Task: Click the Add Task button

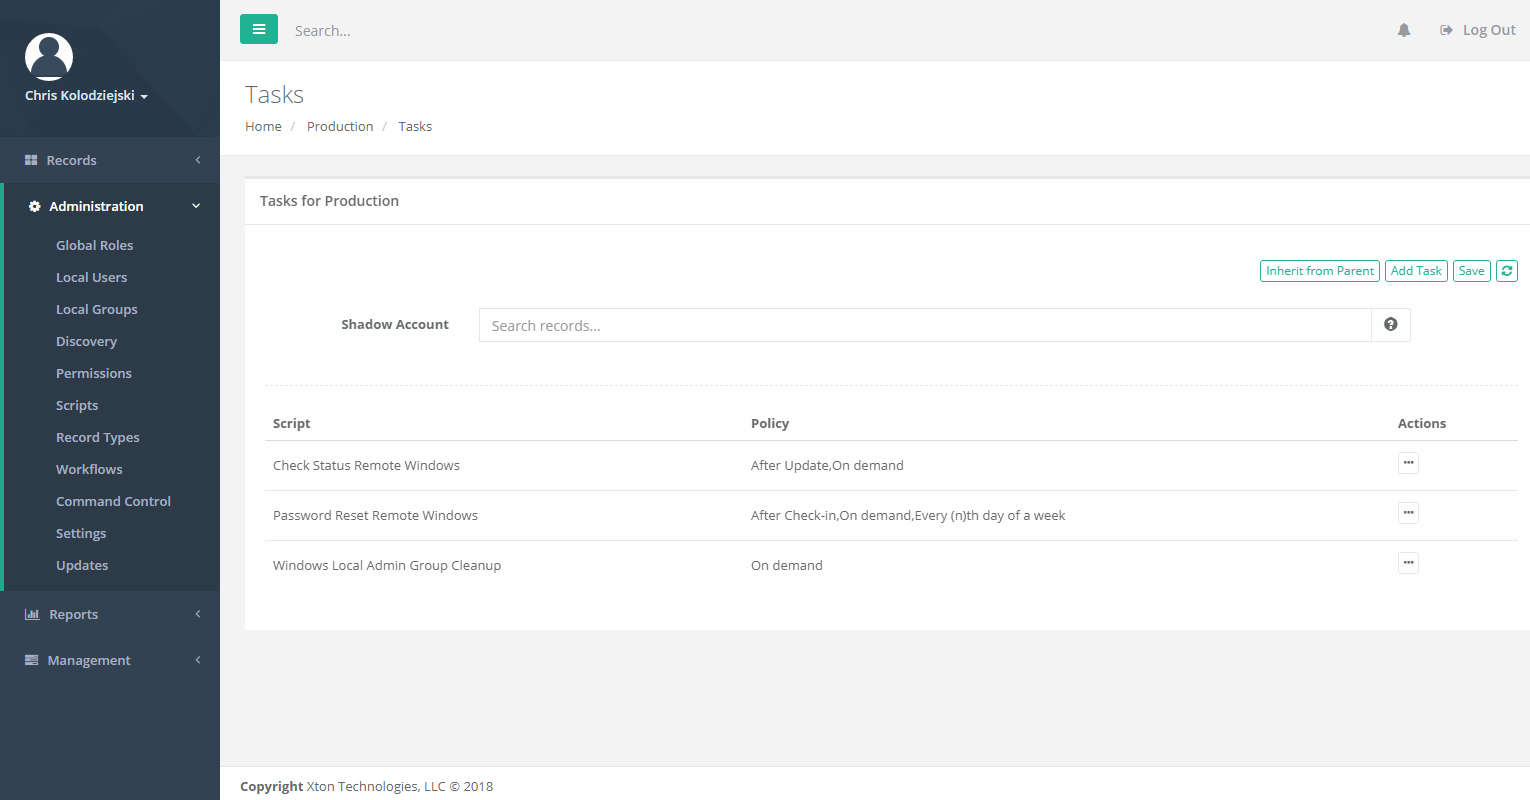Action: click(x=1416, y=271)
